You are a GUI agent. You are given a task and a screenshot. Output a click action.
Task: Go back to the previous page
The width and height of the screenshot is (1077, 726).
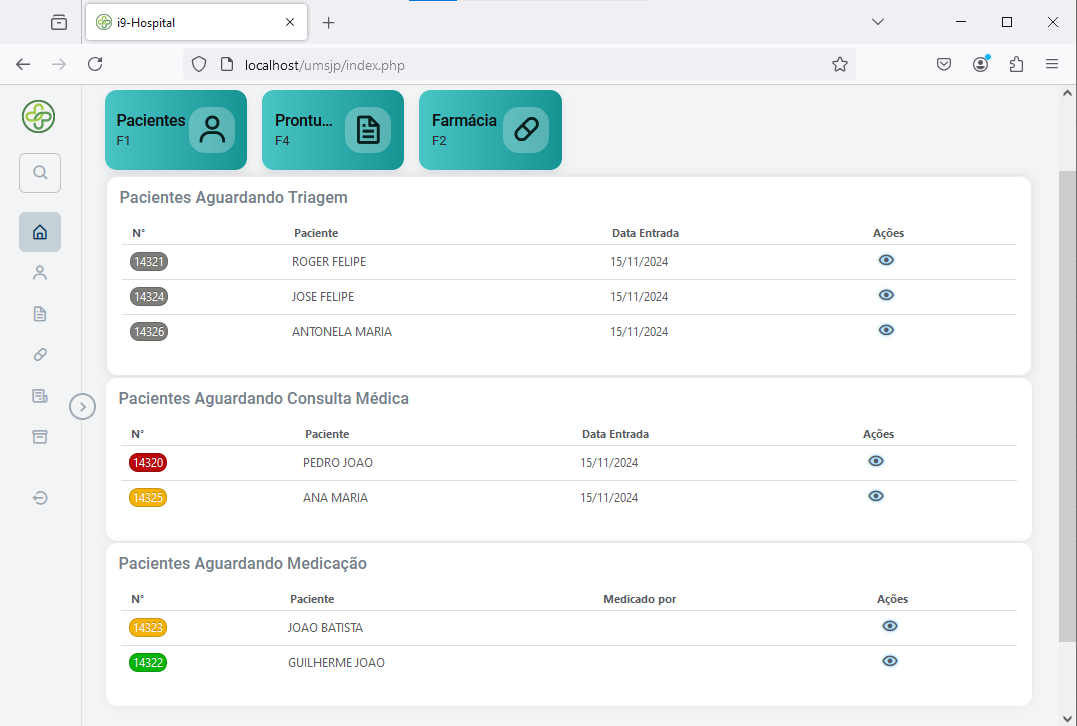tap(23, 65)
